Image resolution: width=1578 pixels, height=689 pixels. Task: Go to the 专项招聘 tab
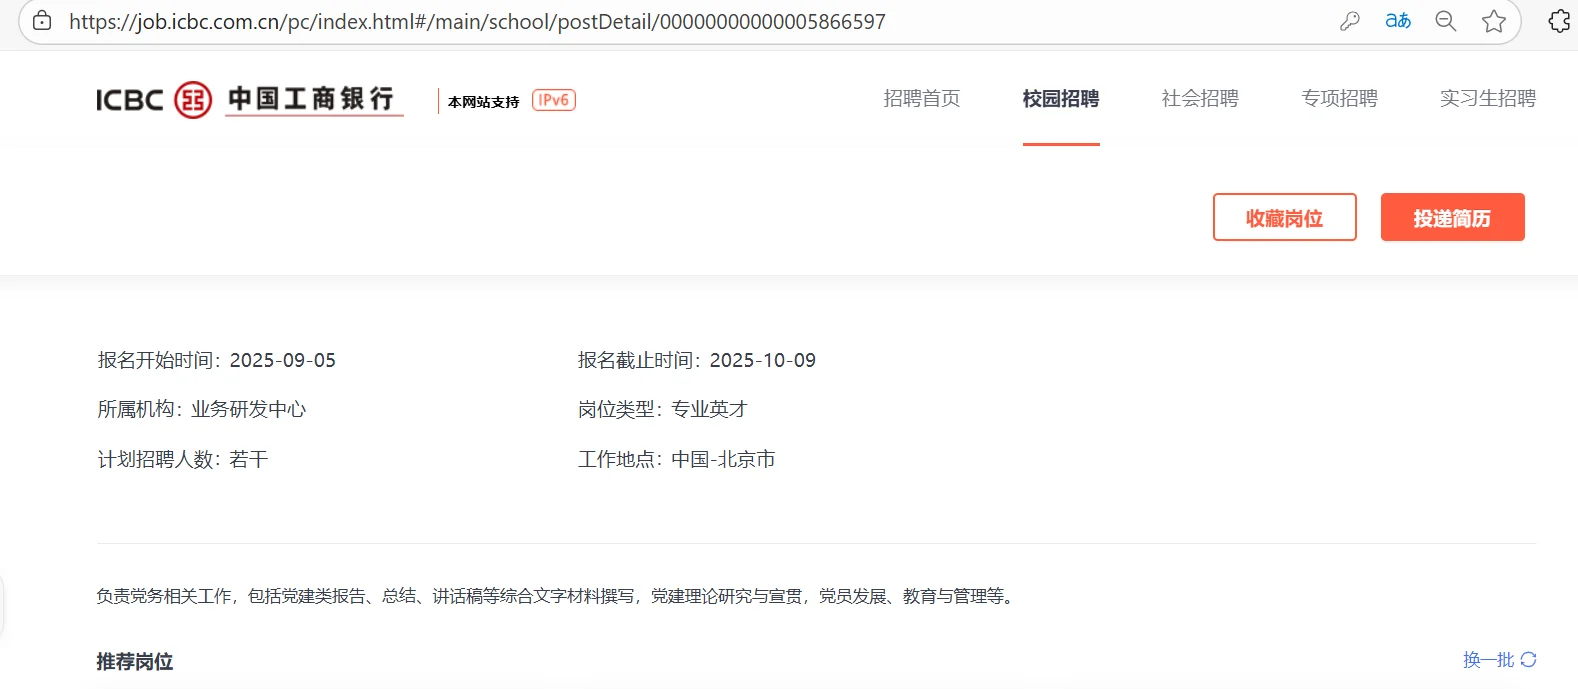(1340, 98)
